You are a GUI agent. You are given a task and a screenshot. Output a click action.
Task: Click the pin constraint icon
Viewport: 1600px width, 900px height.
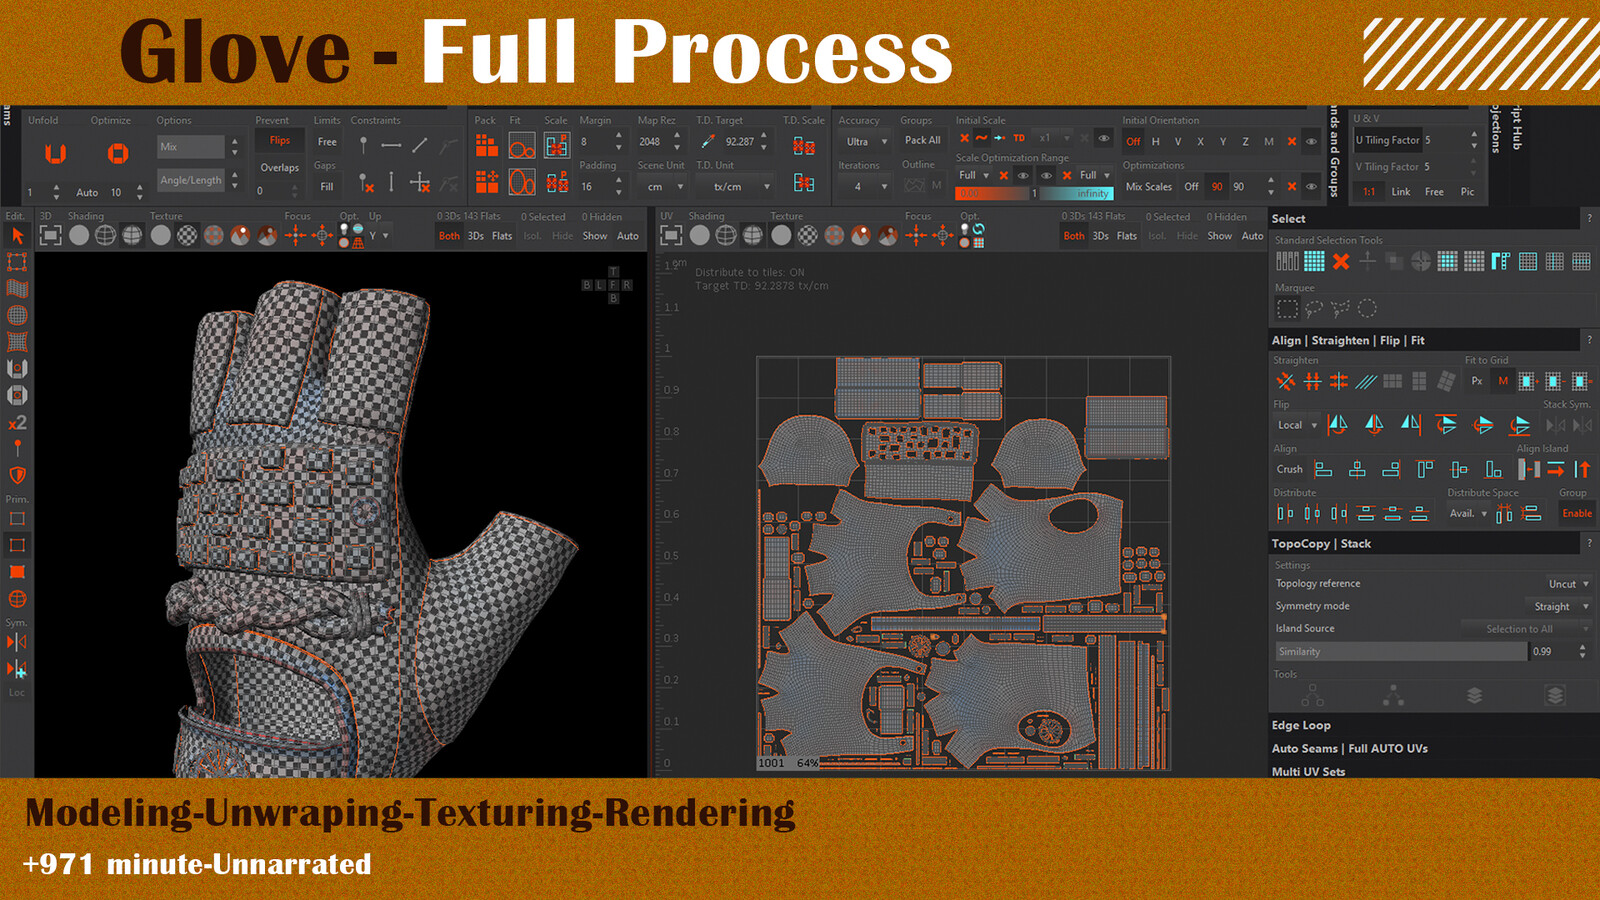click(363, 145)
